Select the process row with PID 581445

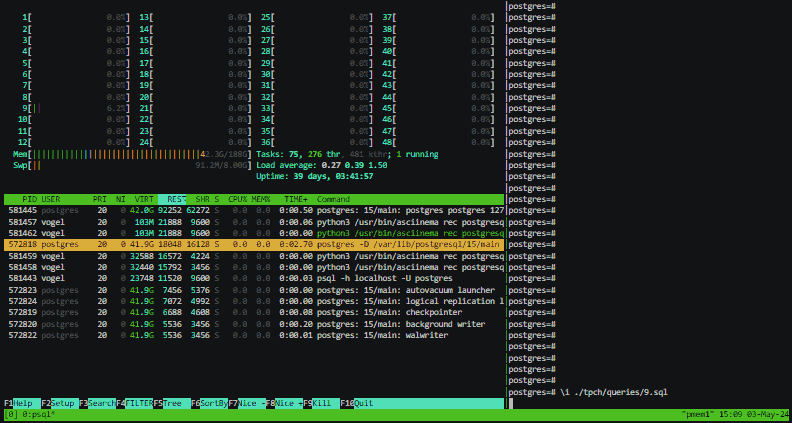coord(254,210)
